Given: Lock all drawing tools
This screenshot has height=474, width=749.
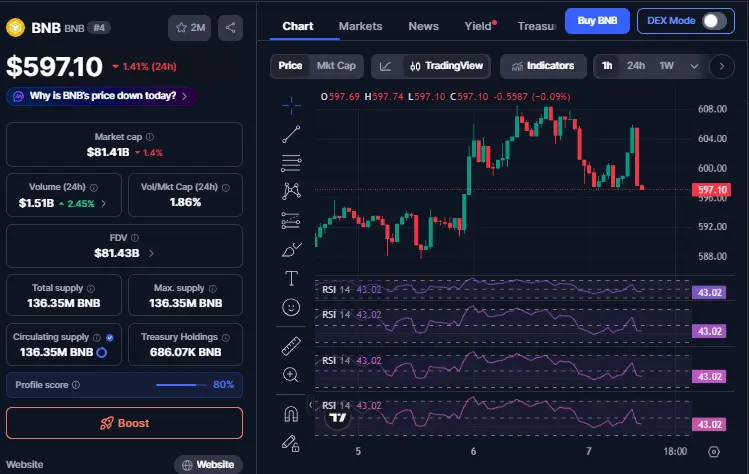Looking at the screenshot, I should tap(290, 443).
